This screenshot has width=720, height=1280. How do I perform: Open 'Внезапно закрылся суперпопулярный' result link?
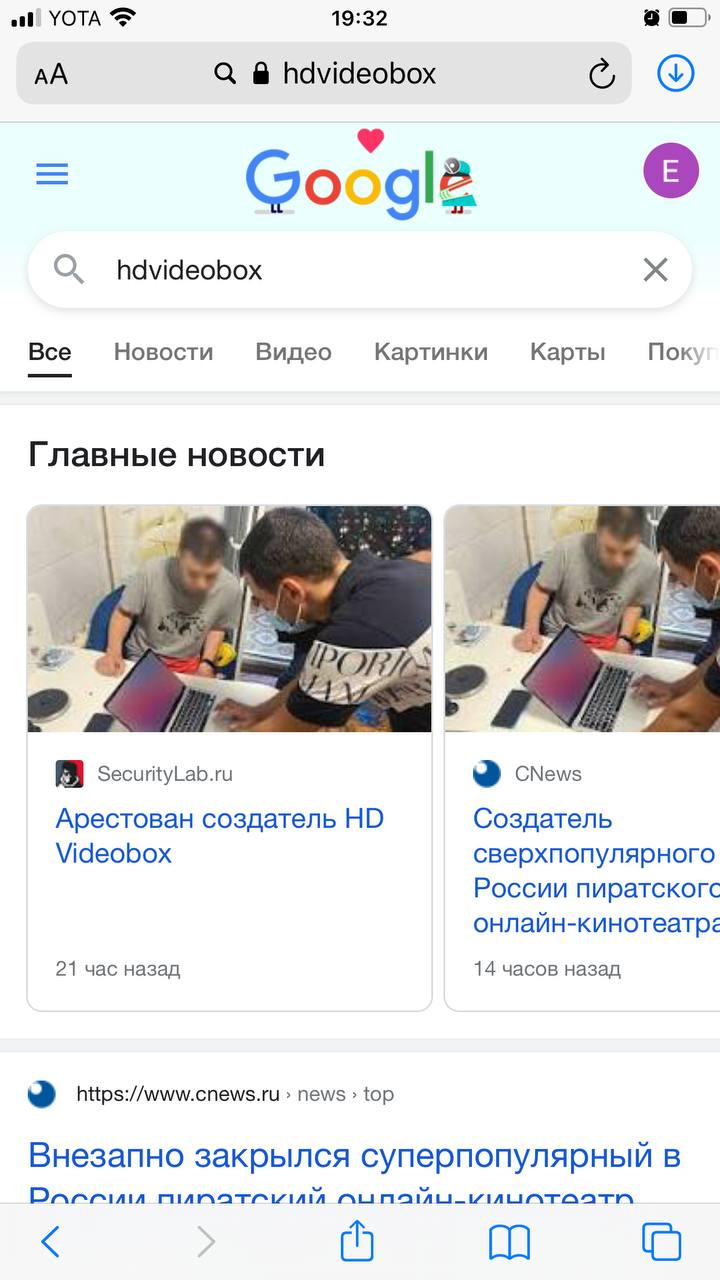pyautogui.click(x=355, y=1171)
